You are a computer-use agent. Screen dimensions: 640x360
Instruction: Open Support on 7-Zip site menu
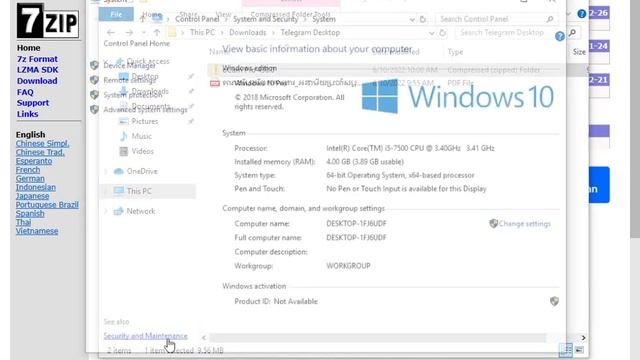[33, 103]
